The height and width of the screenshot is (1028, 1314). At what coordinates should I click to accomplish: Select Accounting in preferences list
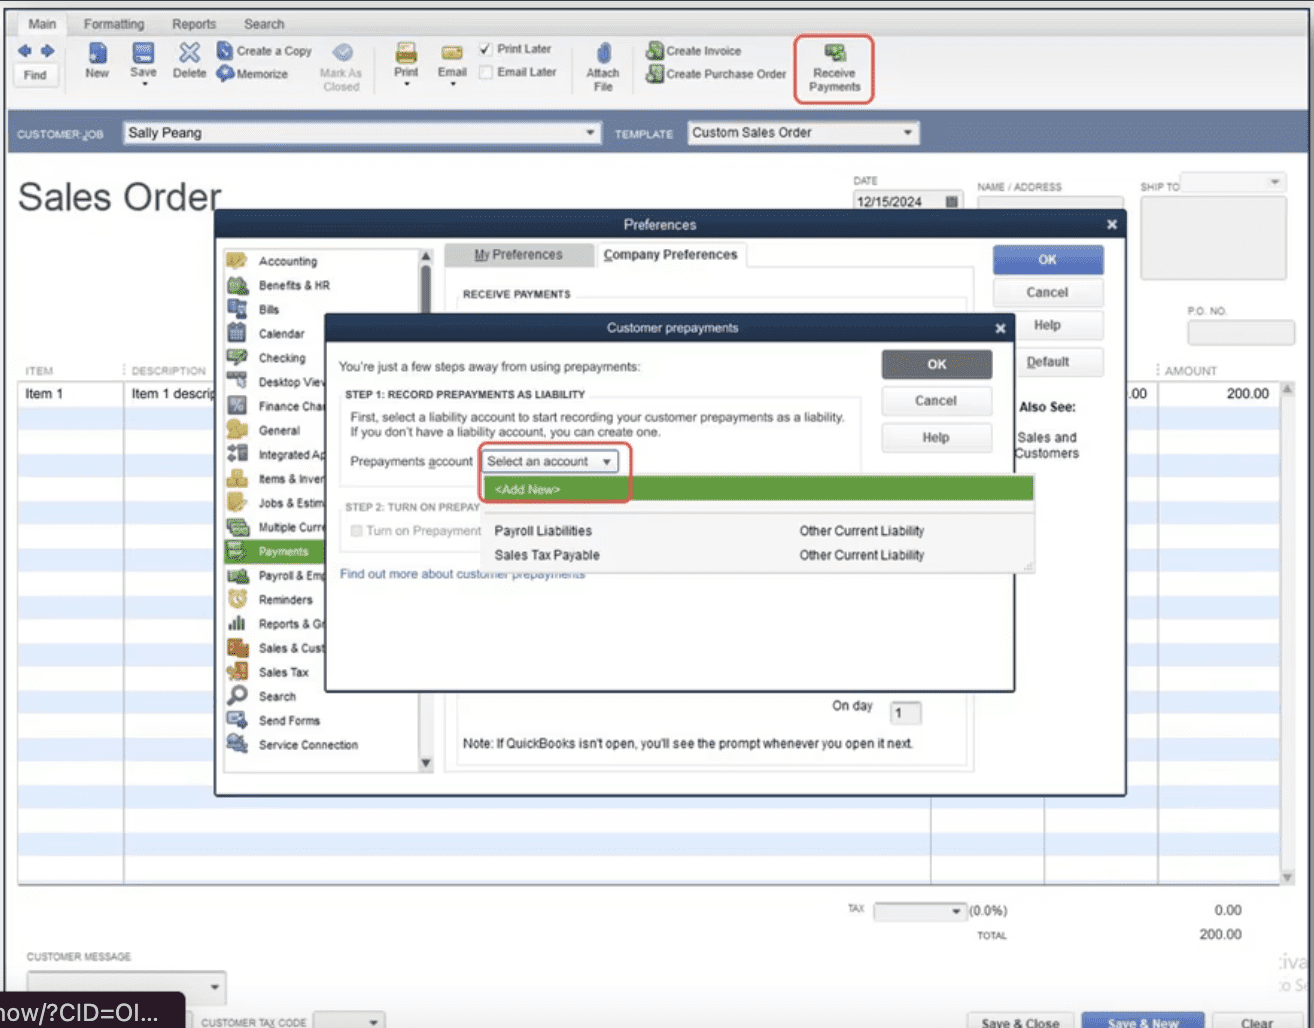(x=287, y=261)
